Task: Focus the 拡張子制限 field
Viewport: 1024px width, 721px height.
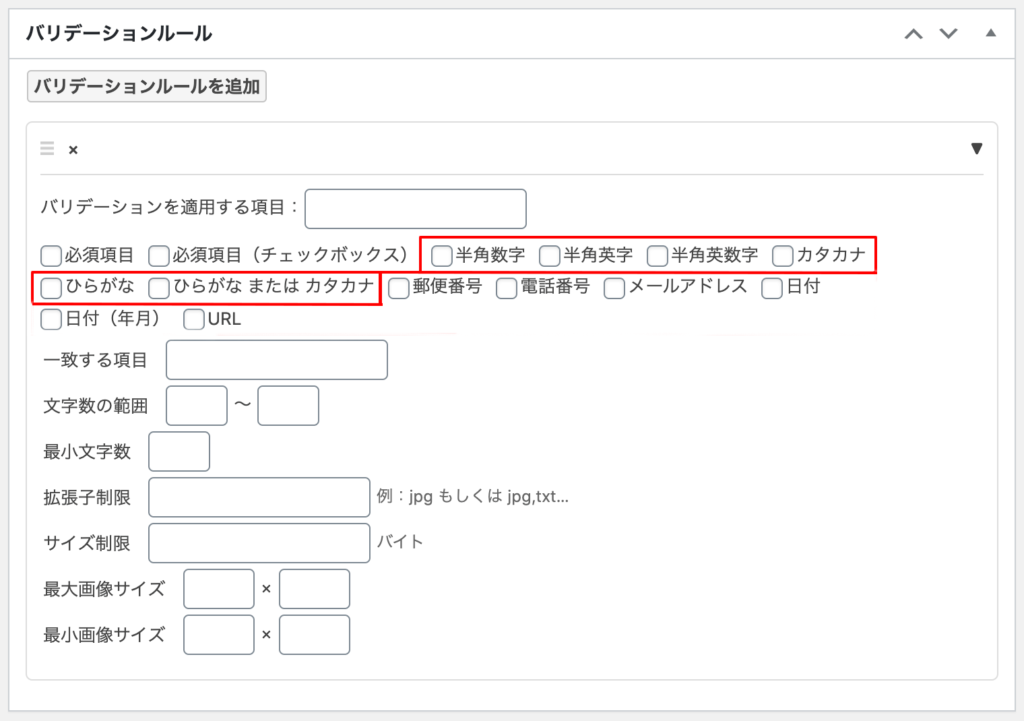Action: tap(259, 497)
